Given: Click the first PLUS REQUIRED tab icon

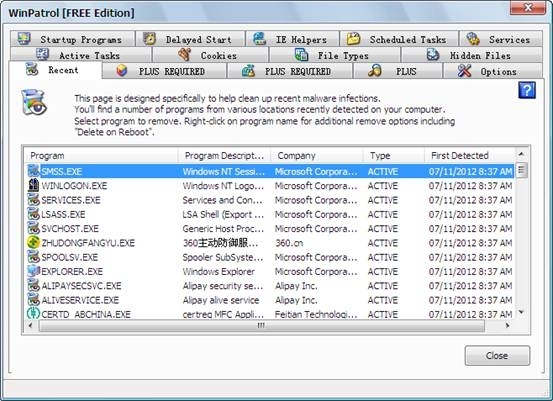Looking at the screenshot, I should 122,71.
